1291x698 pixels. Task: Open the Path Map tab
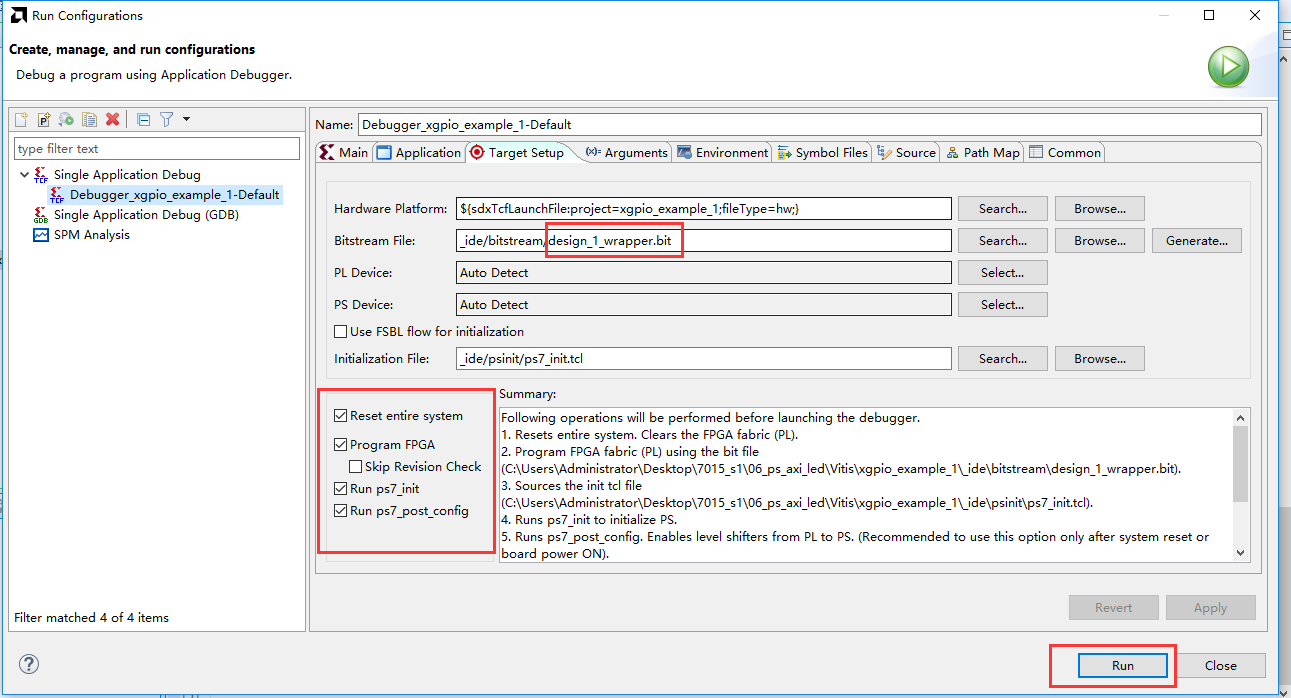coord(983,152)
